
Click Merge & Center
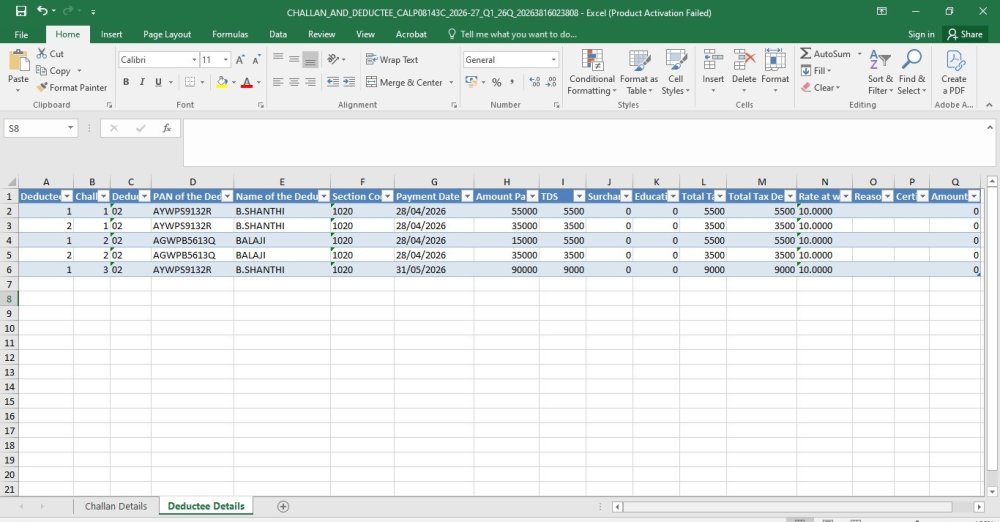tap(404, 82)
